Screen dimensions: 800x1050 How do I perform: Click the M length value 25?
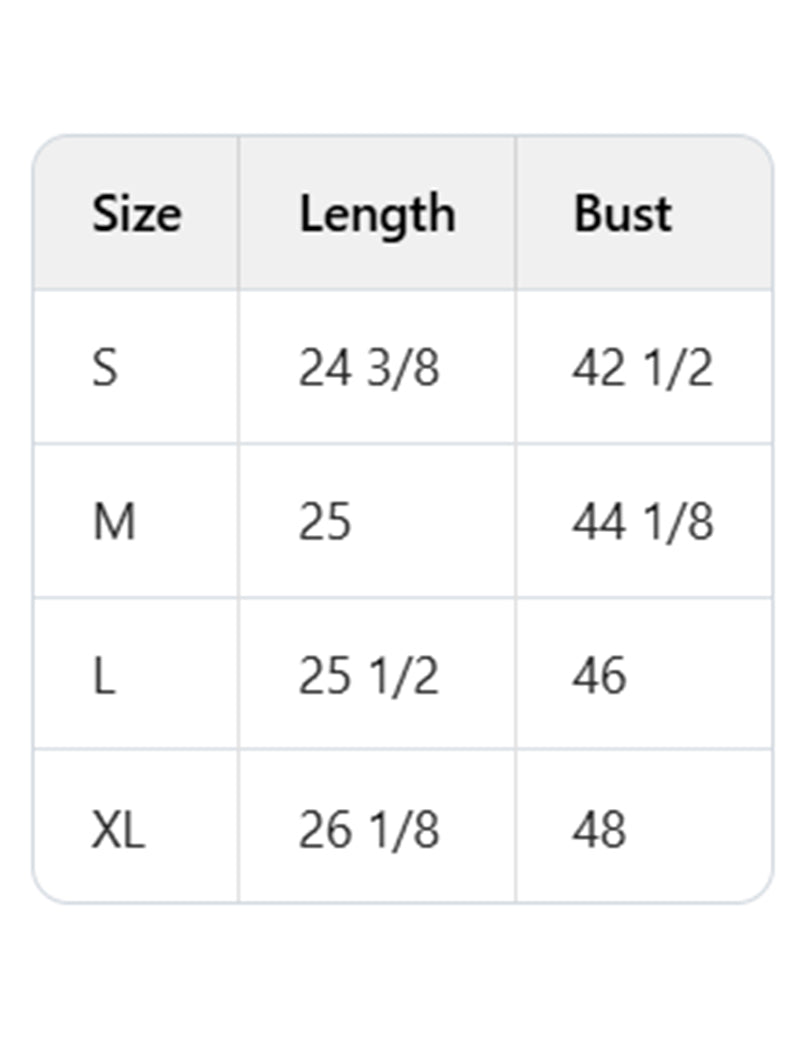click(x=325, y=522)
